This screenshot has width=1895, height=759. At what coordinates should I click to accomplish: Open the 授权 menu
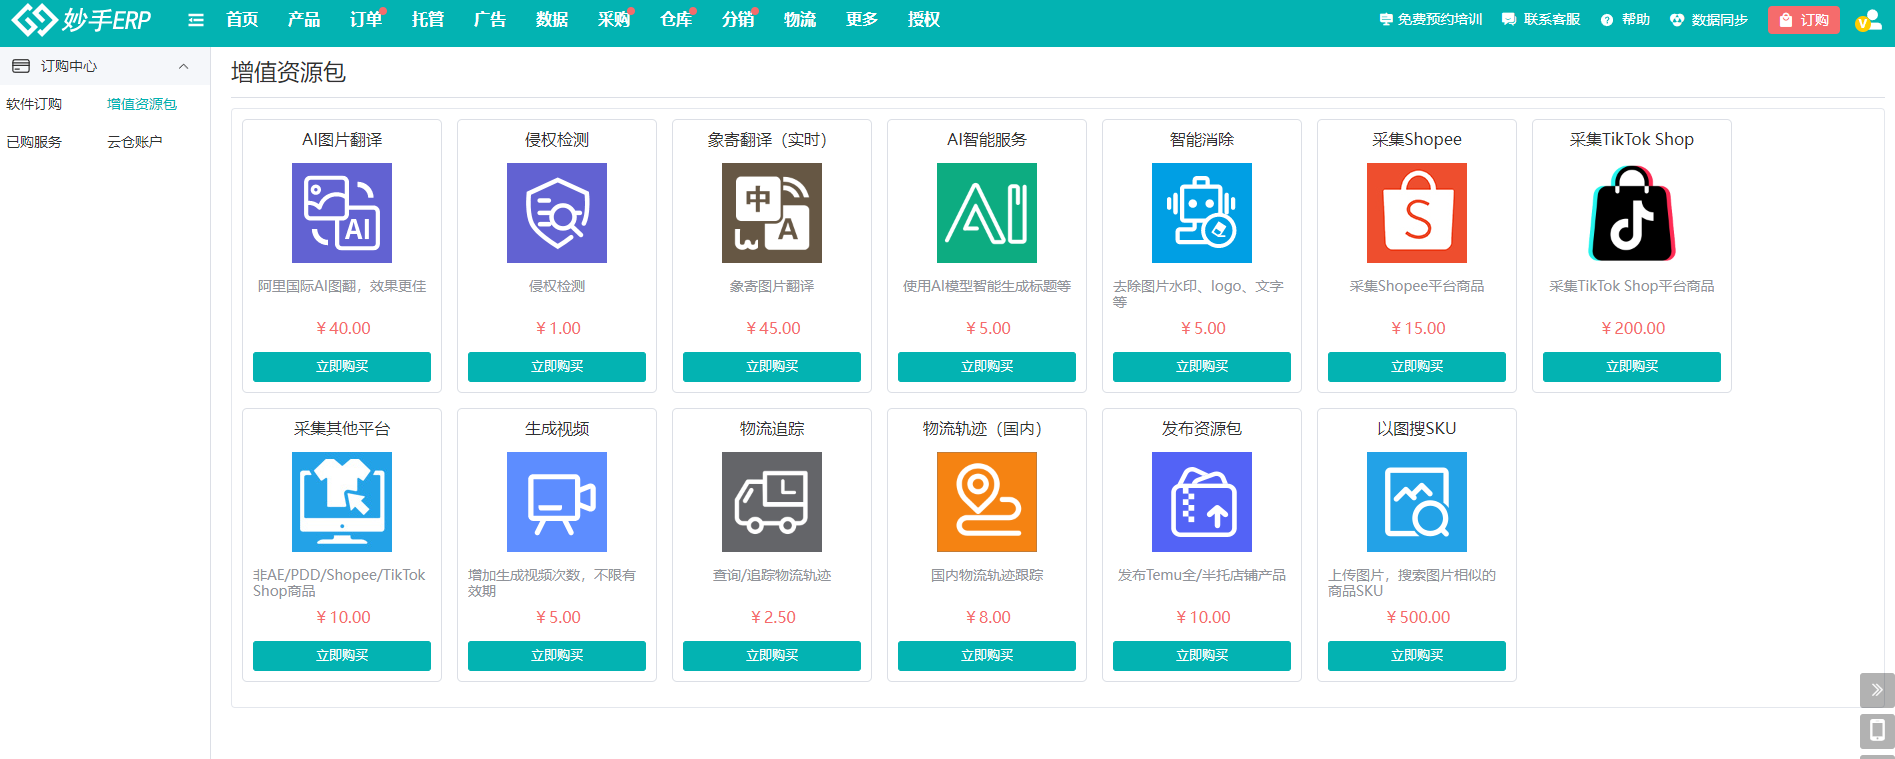[x=924, y=20]
